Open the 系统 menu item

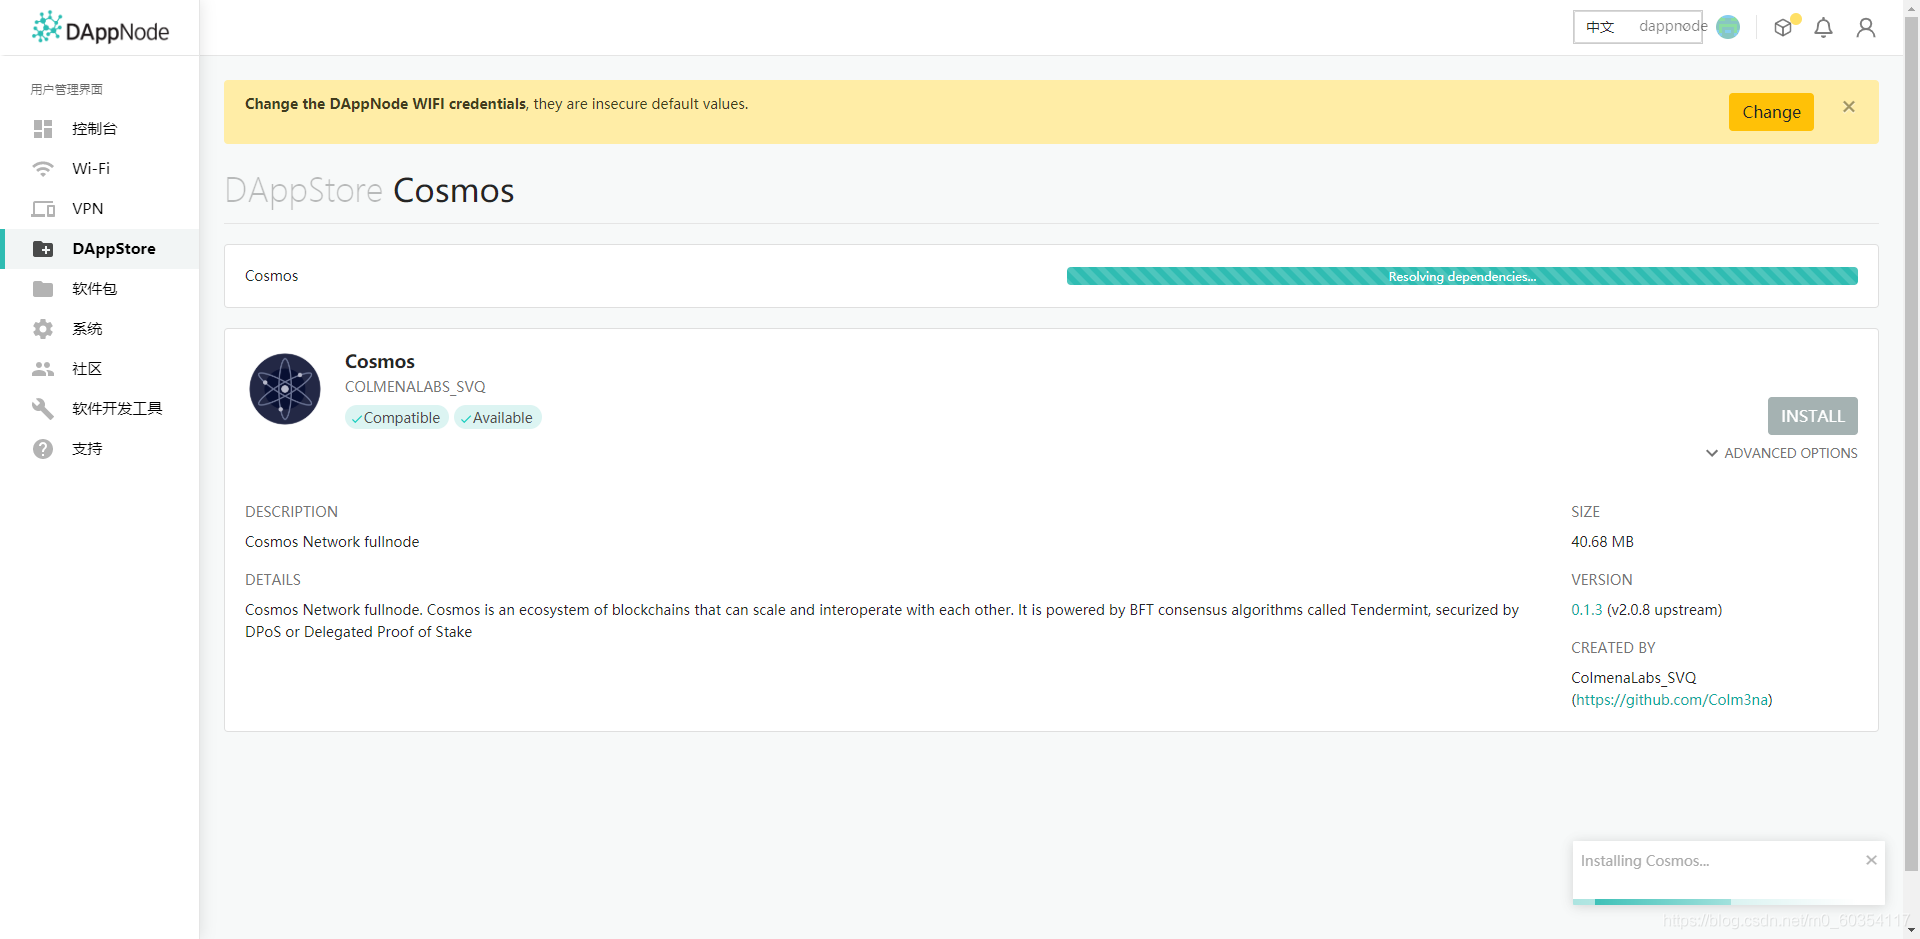(102, 329)
